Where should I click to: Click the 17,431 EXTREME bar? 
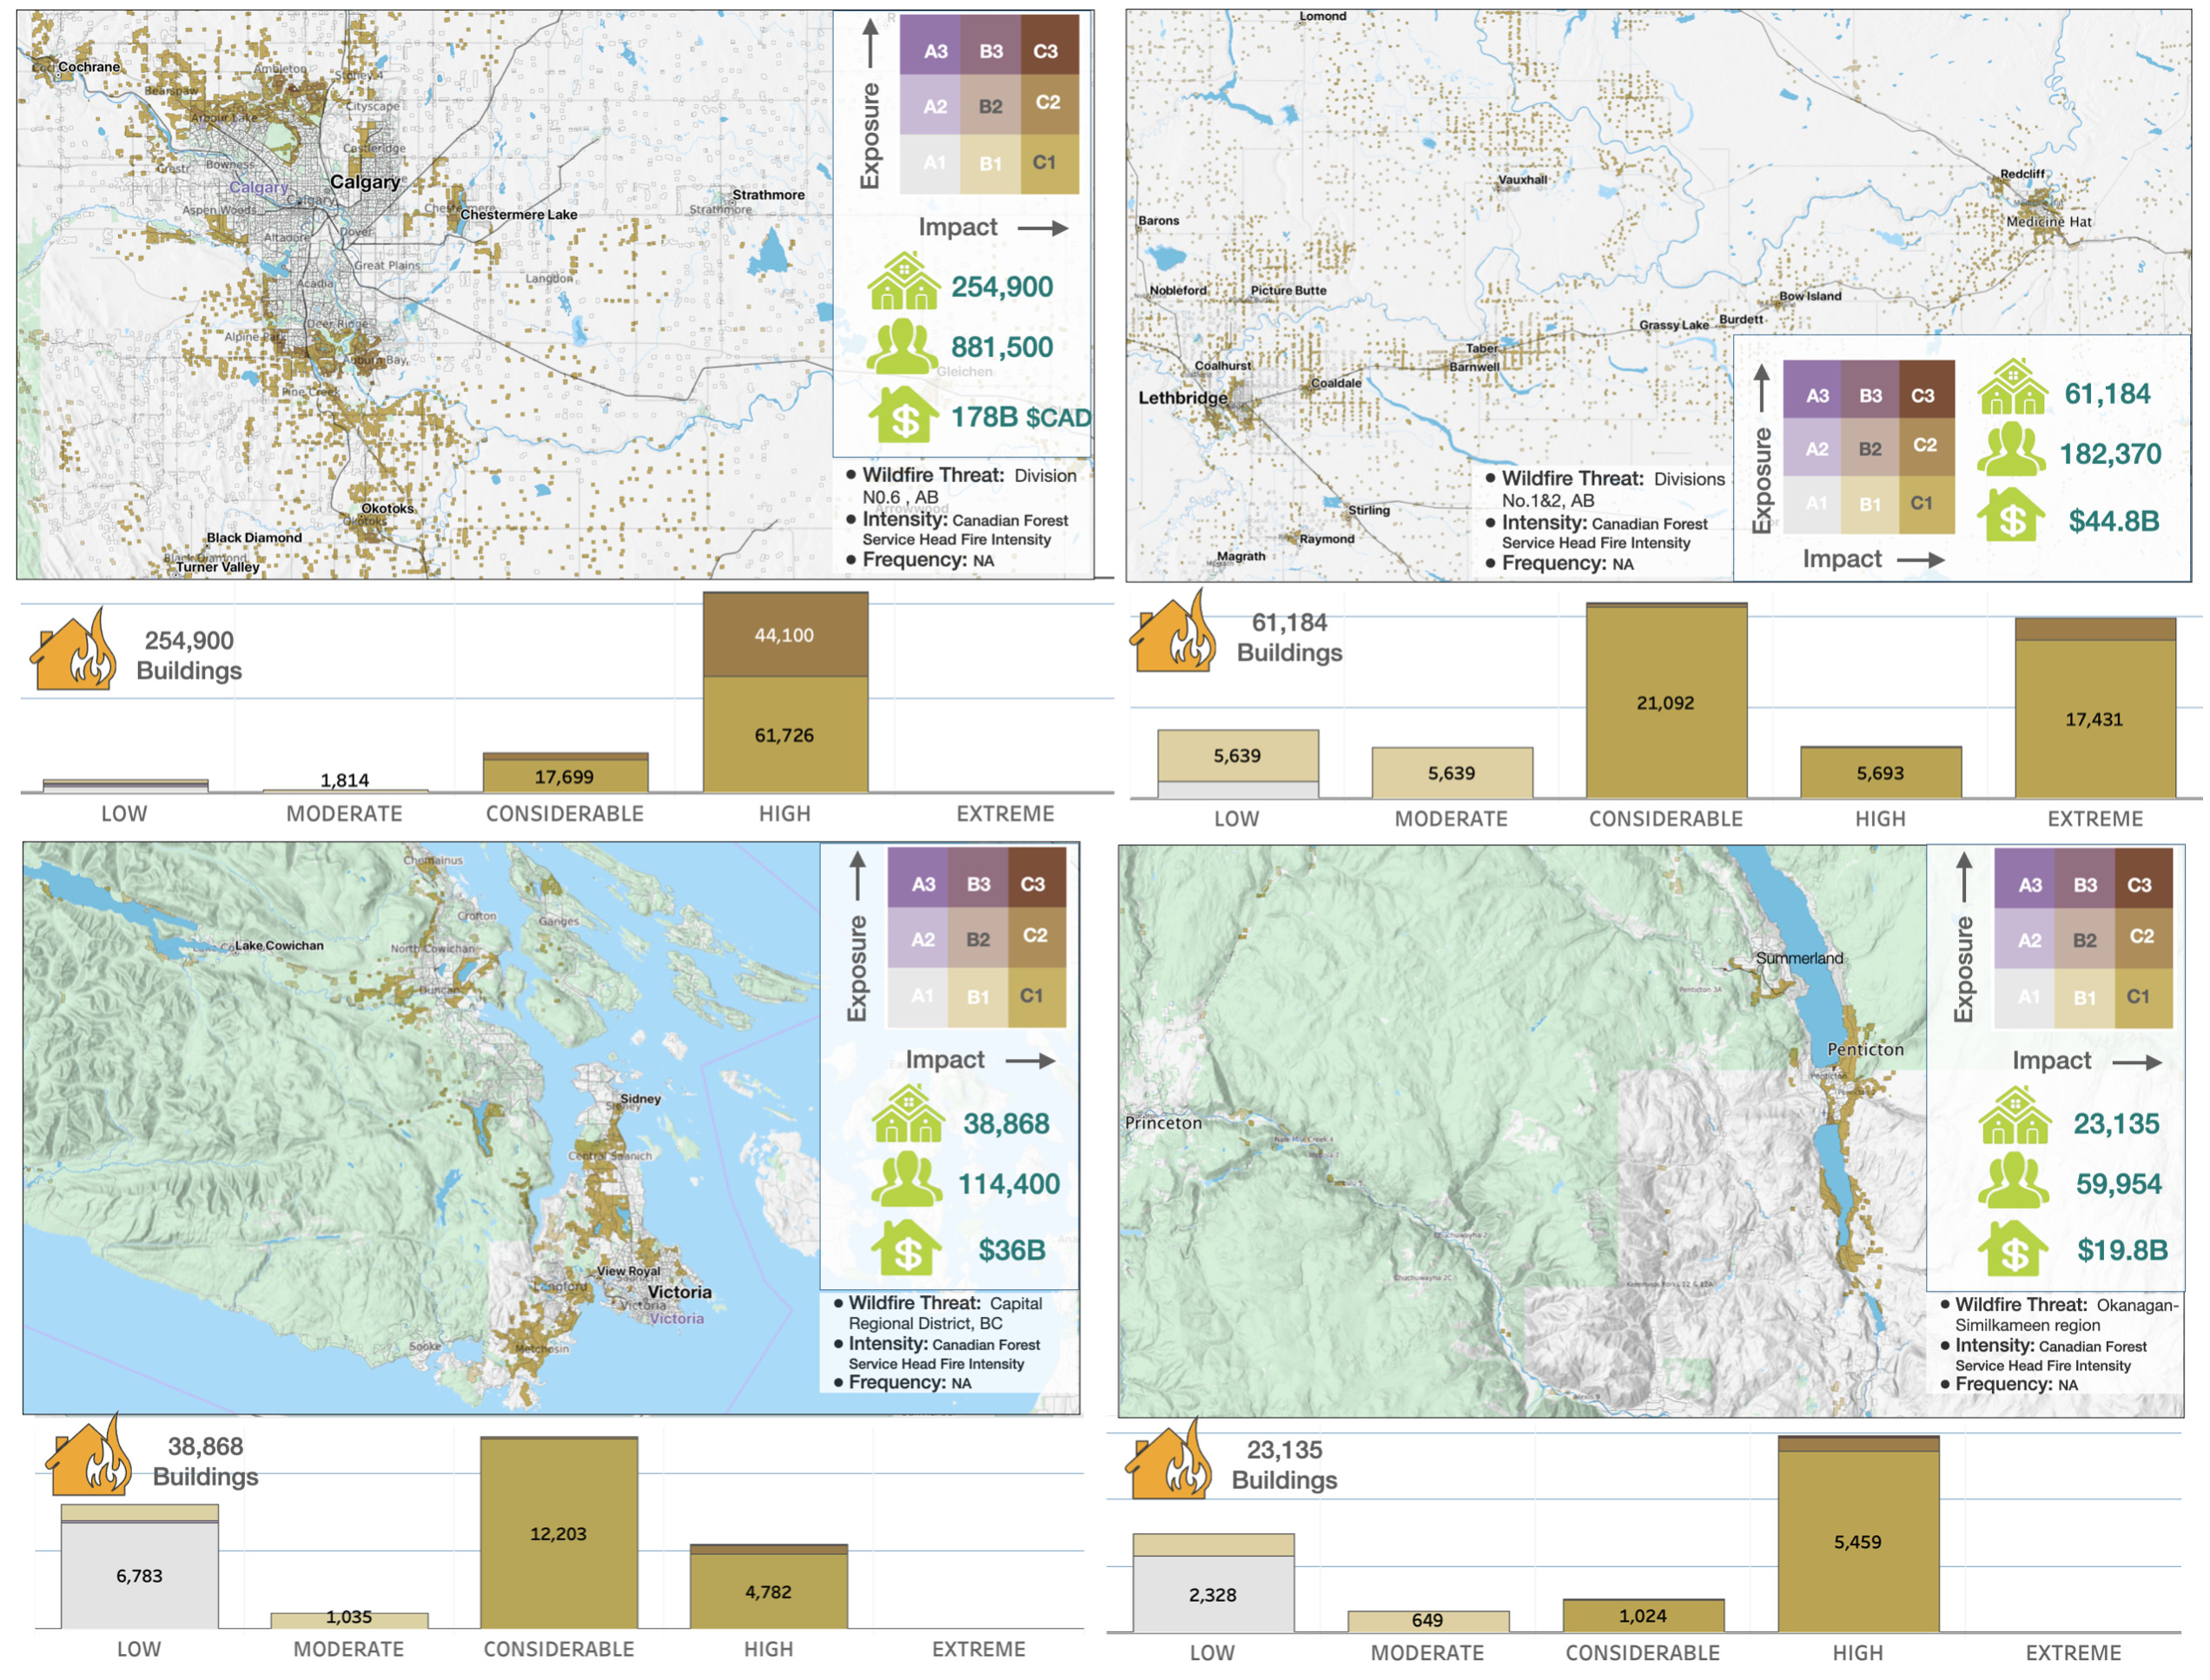(x=2094, y=719)
